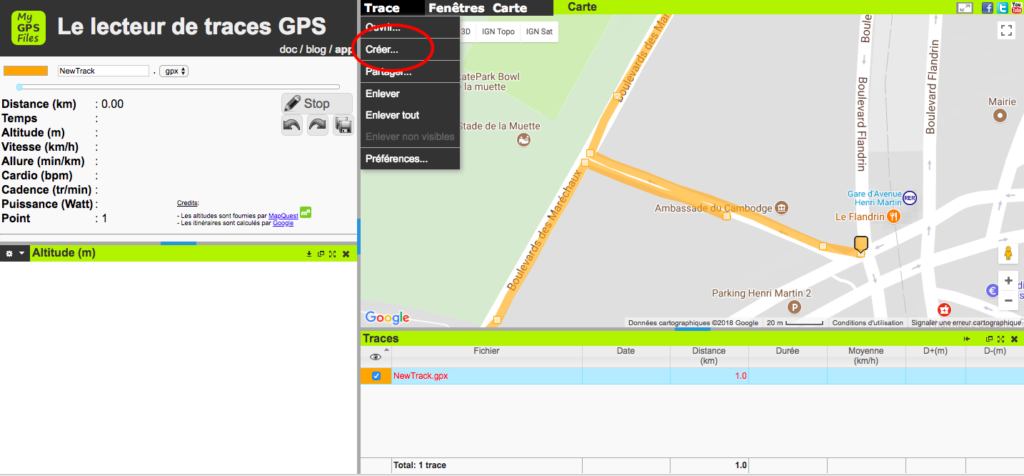Maximize the Altitude panel
The width and height of the screenshot is (1024, 476).
tap(332, 253)
